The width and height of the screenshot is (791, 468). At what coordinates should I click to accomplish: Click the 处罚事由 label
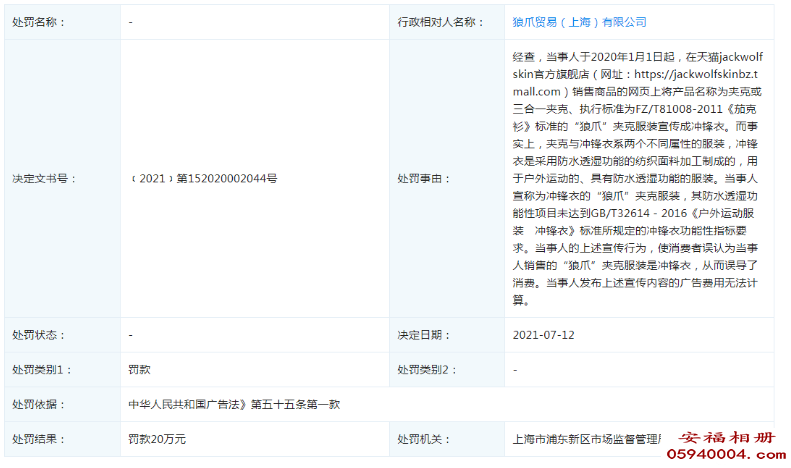[x=423, y=179]
